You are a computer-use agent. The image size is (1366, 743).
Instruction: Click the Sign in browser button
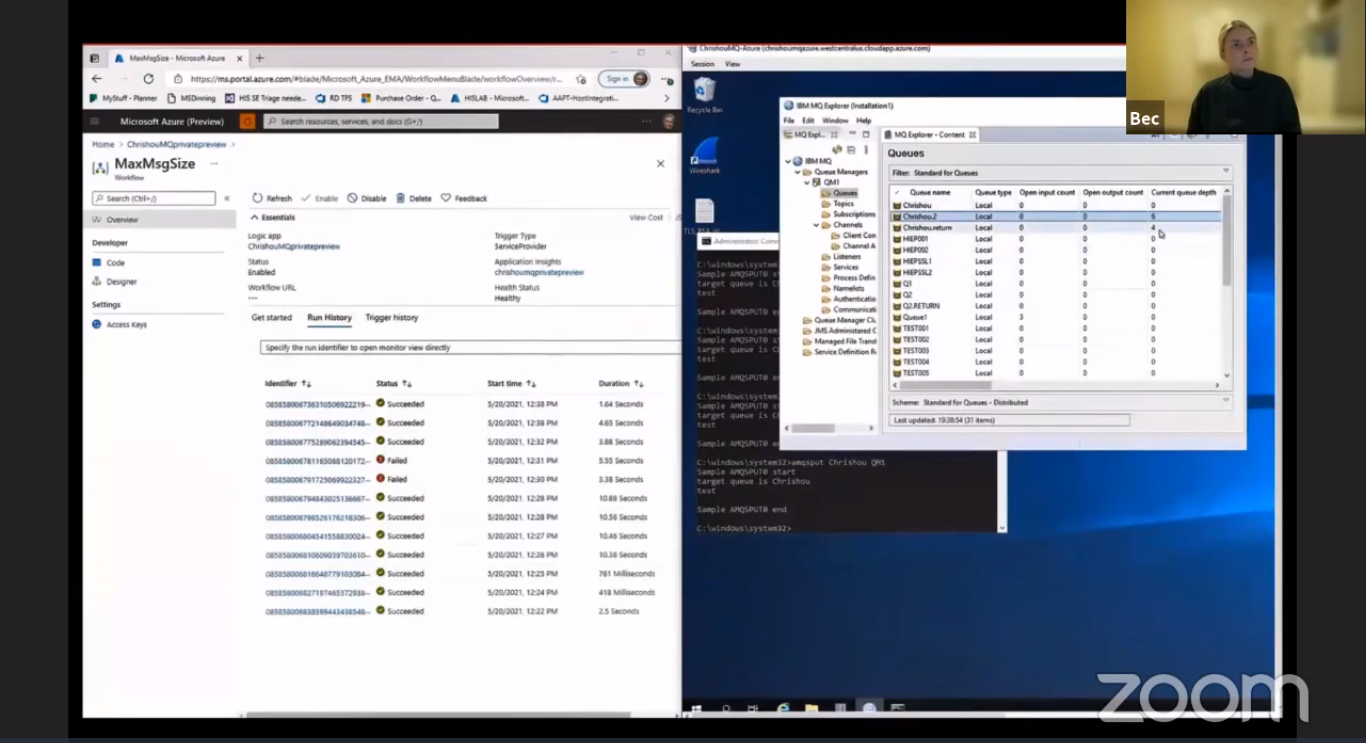point(624,78)
